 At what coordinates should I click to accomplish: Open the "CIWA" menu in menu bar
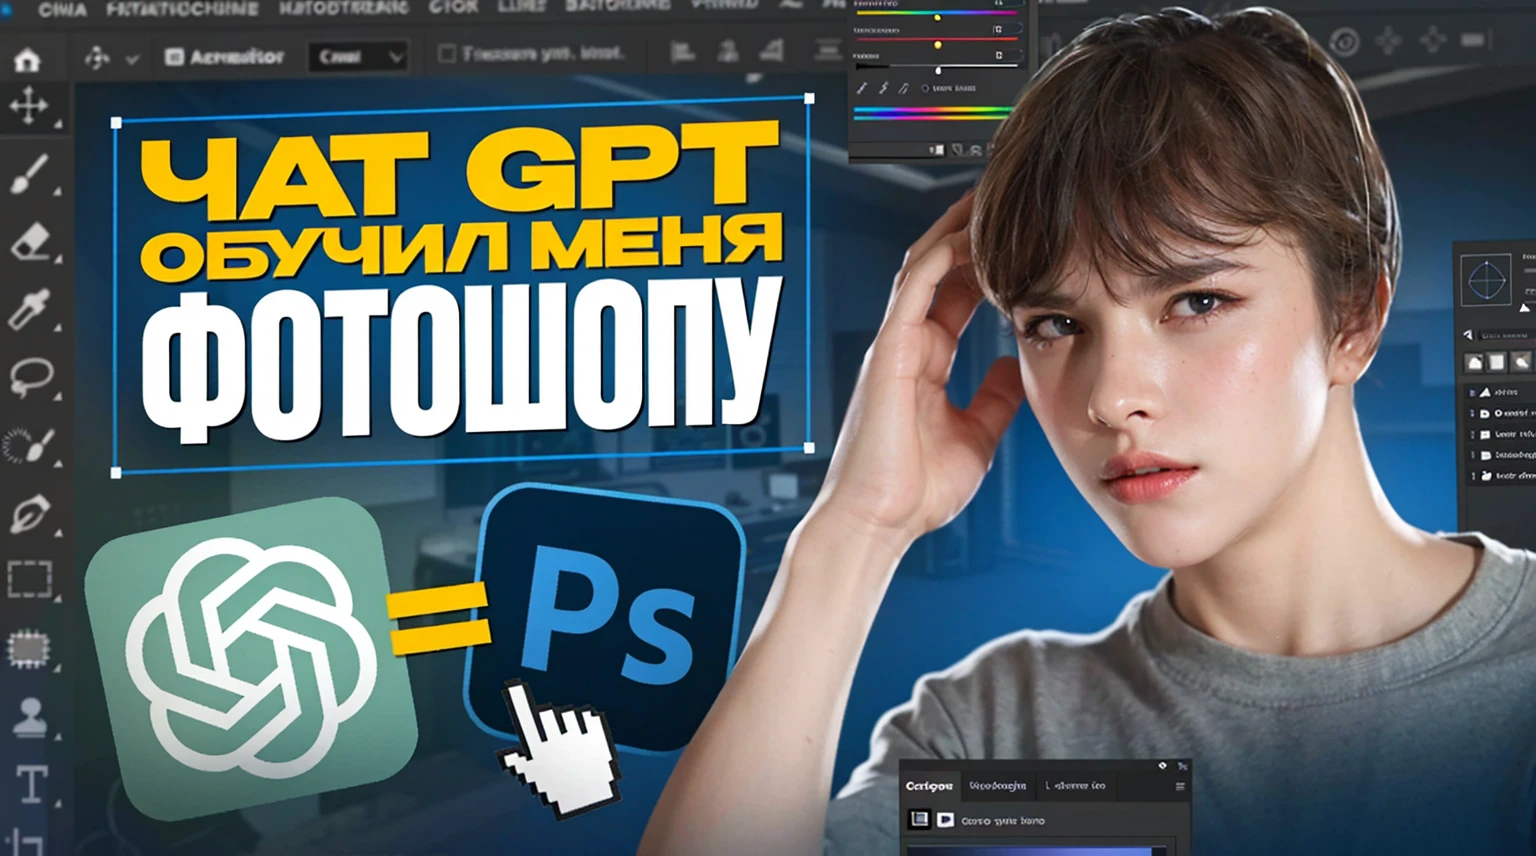[x=62, y=9]
